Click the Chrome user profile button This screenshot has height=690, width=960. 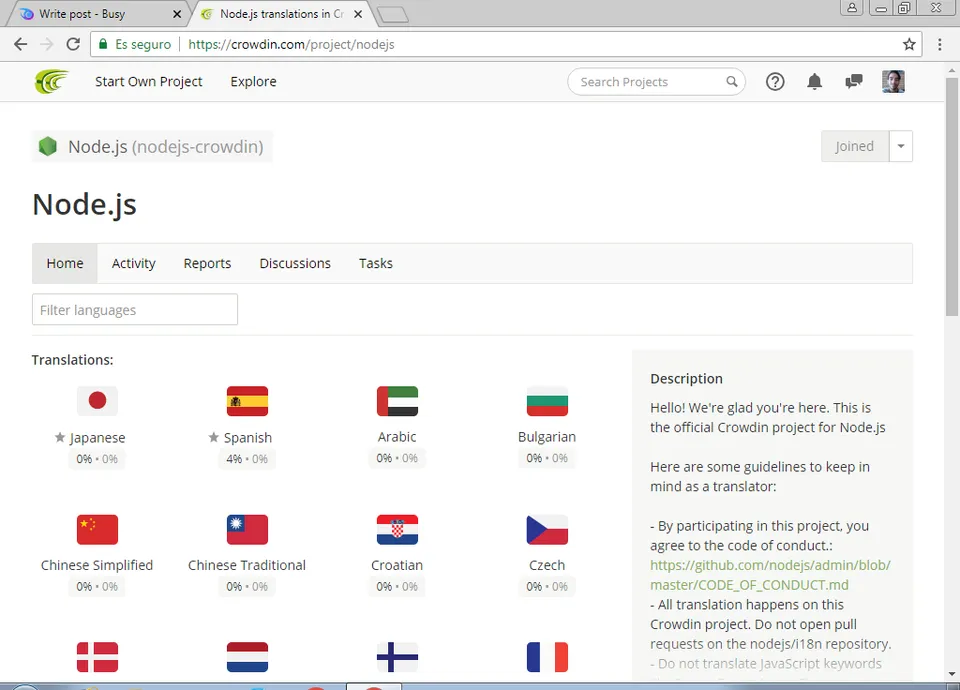coord(852,7)
